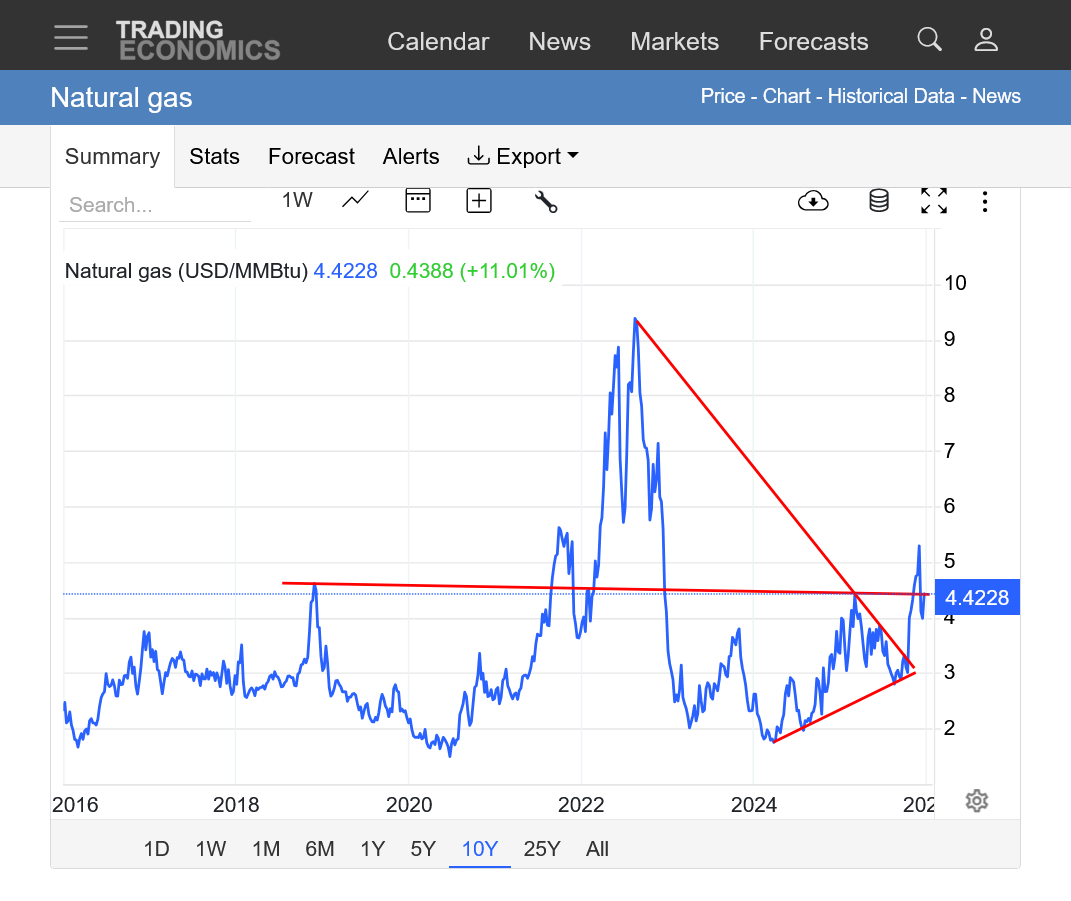Click the search magnifier icon in header
This screenshot has width=1071, height=901.
click(929, 39)
